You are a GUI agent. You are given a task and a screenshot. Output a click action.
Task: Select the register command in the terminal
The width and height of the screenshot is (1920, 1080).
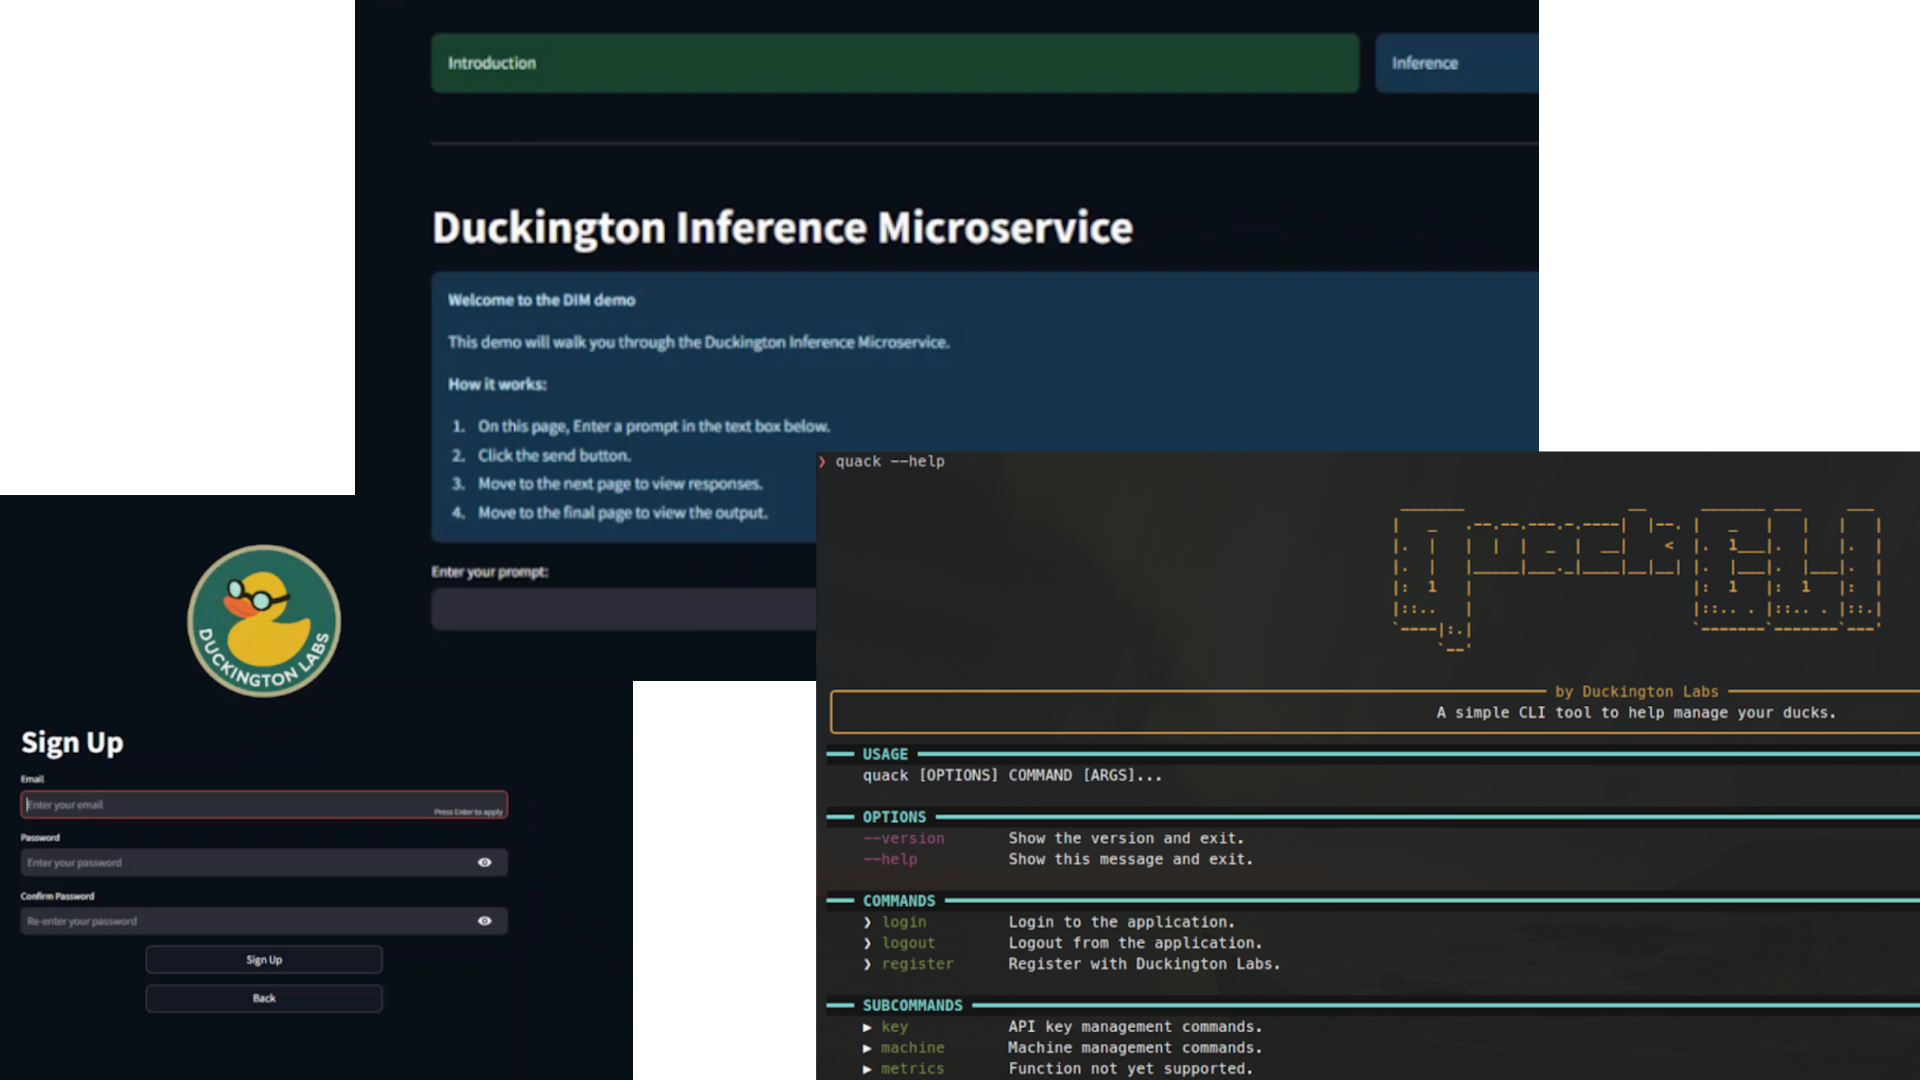917,964
